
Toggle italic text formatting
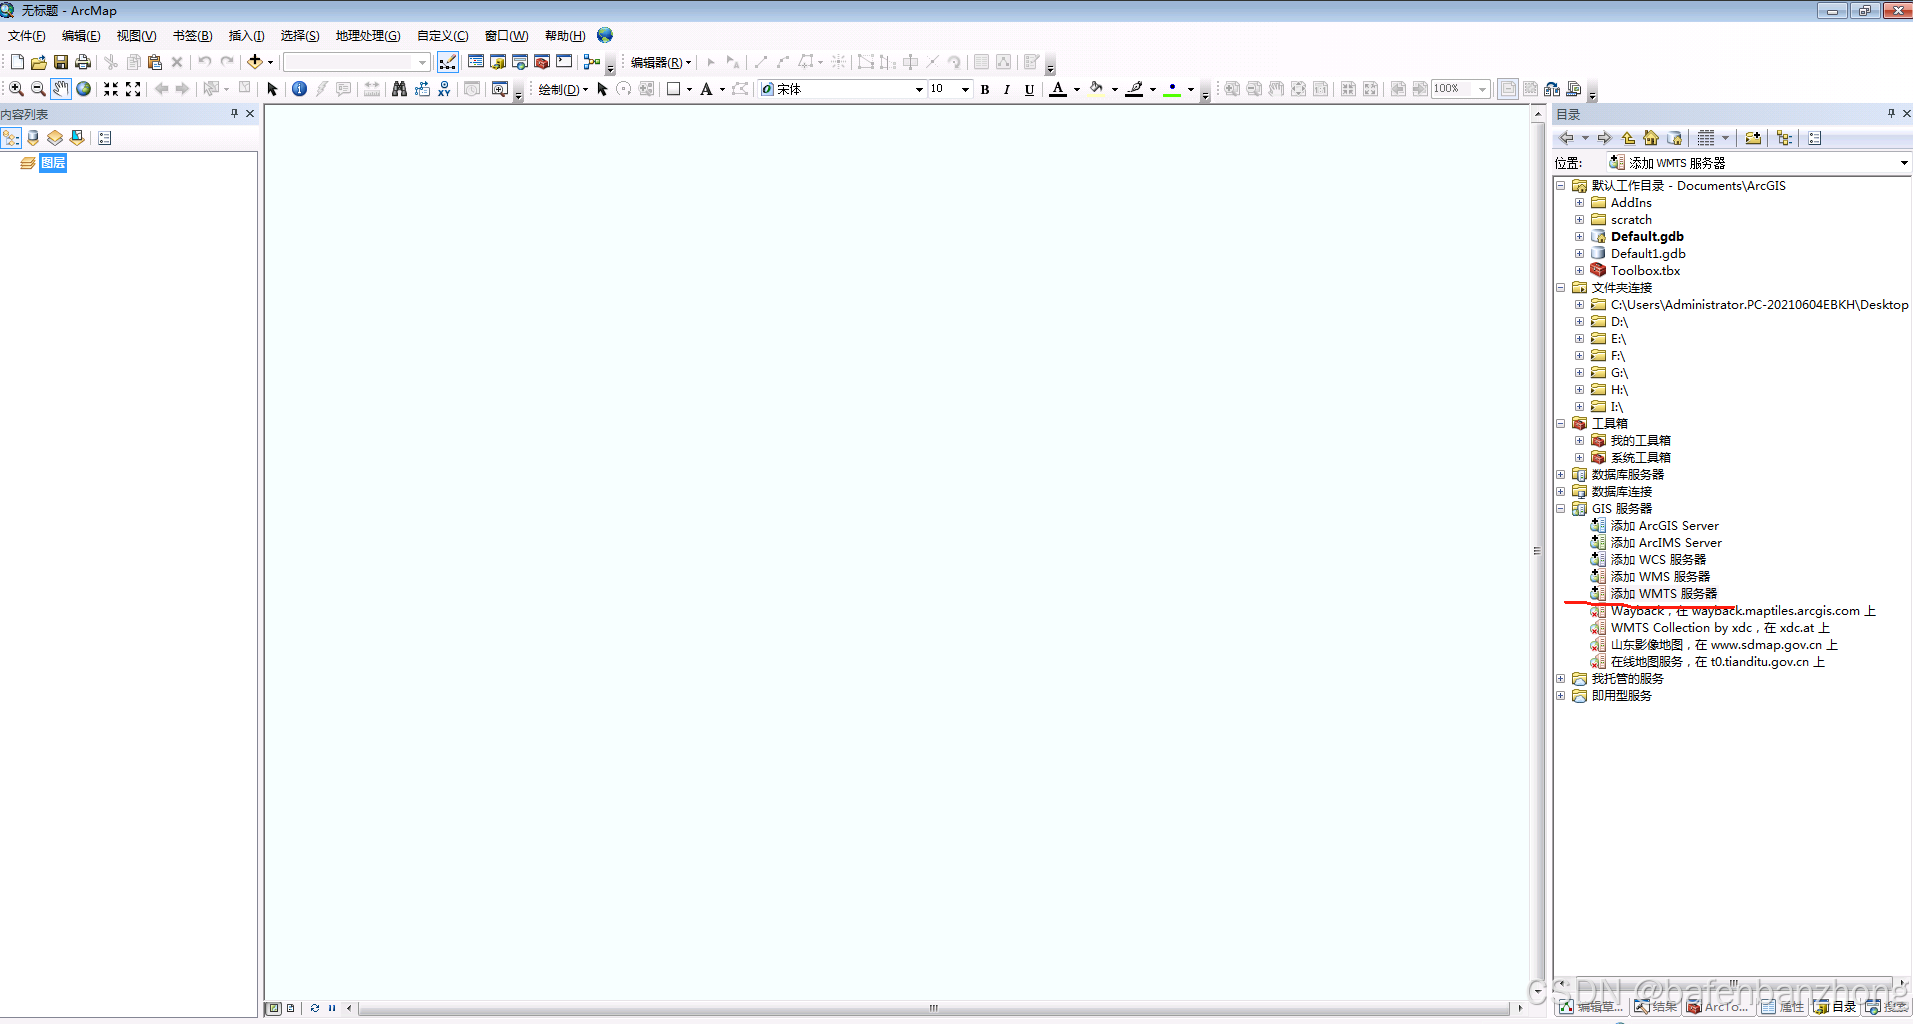pyautogui.click(x=1007, y=89)
